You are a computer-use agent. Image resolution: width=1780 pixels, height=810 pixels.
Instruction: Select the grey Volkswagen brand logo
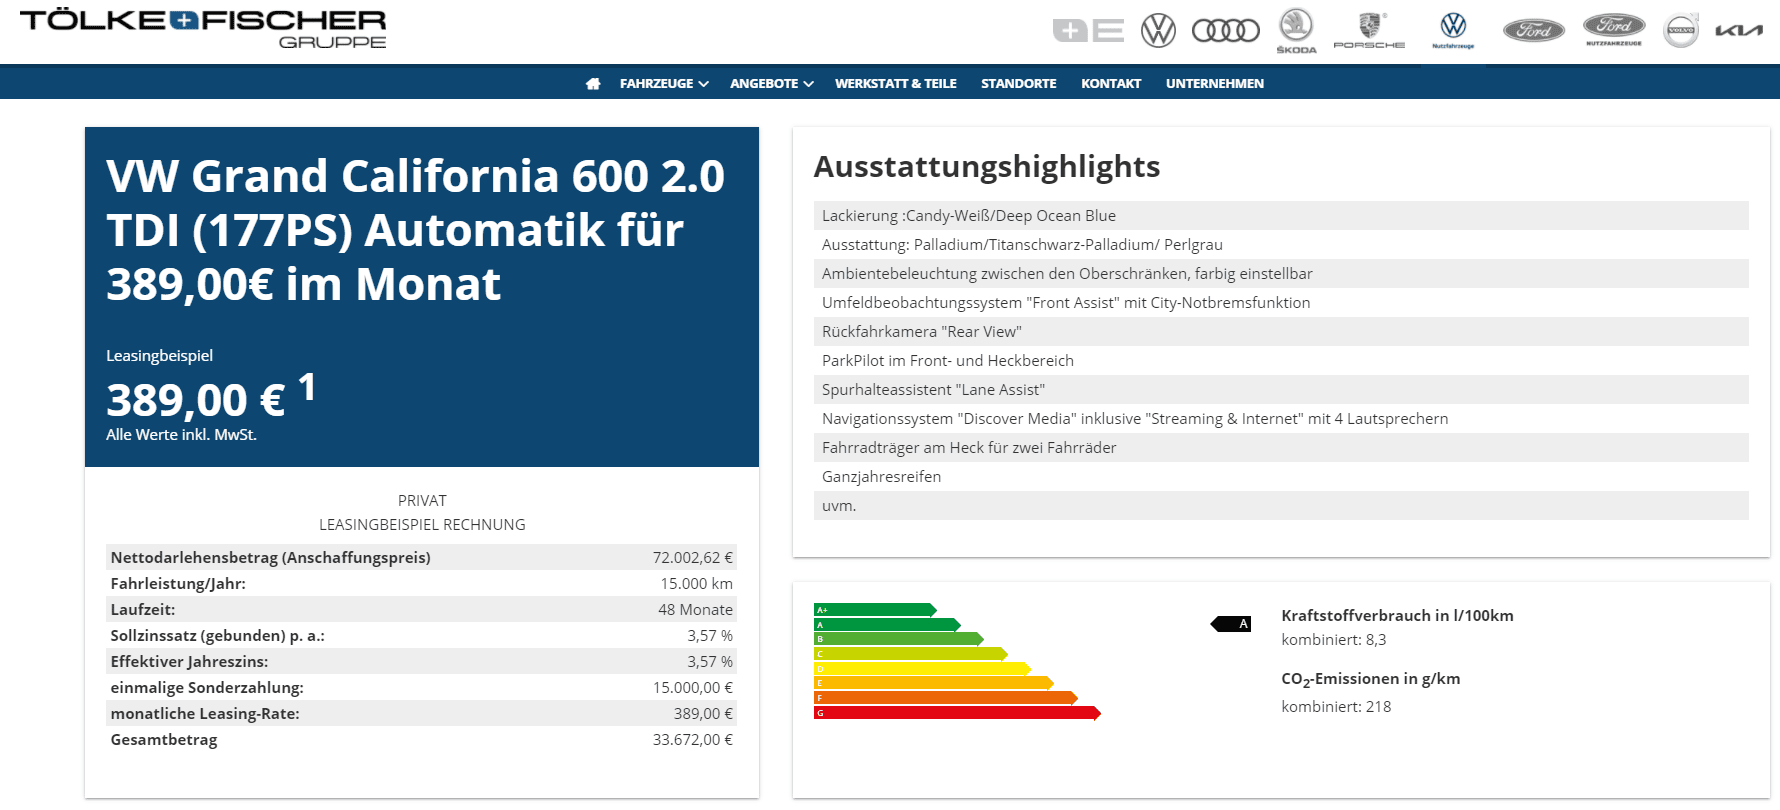coord(1158,30)
